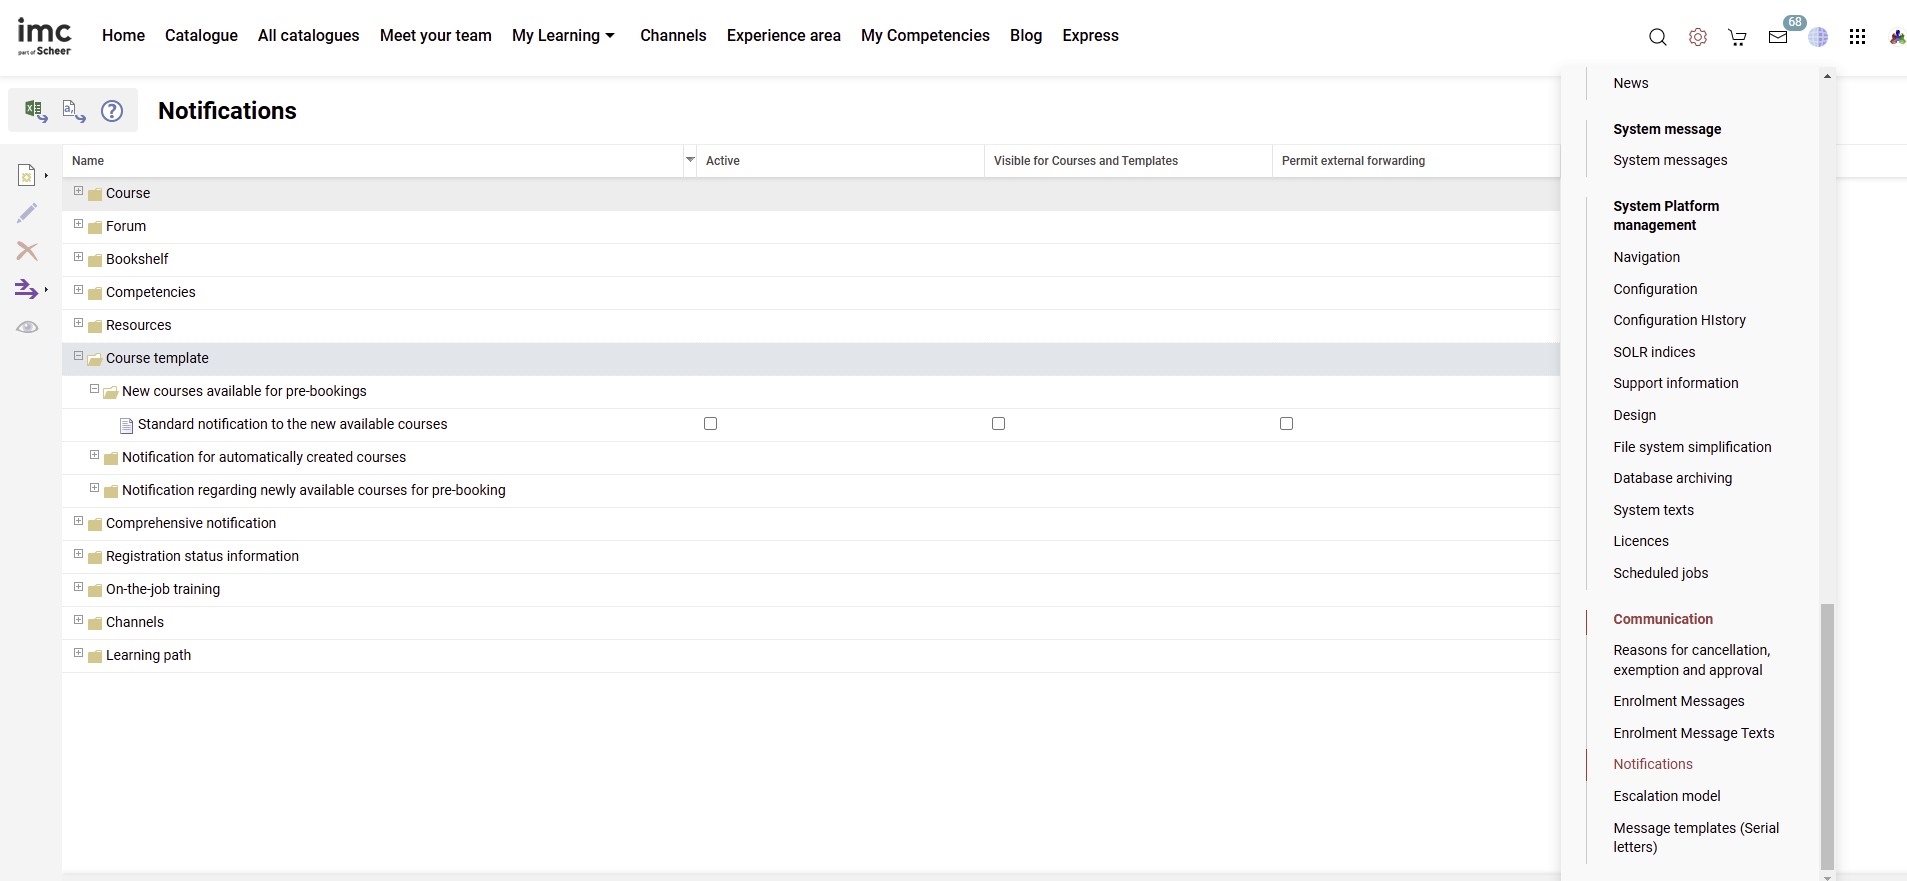The image size is (1907, 881).
Task: Click the Excel export icon
Action: pyautogui.click(x=35, y=110)
